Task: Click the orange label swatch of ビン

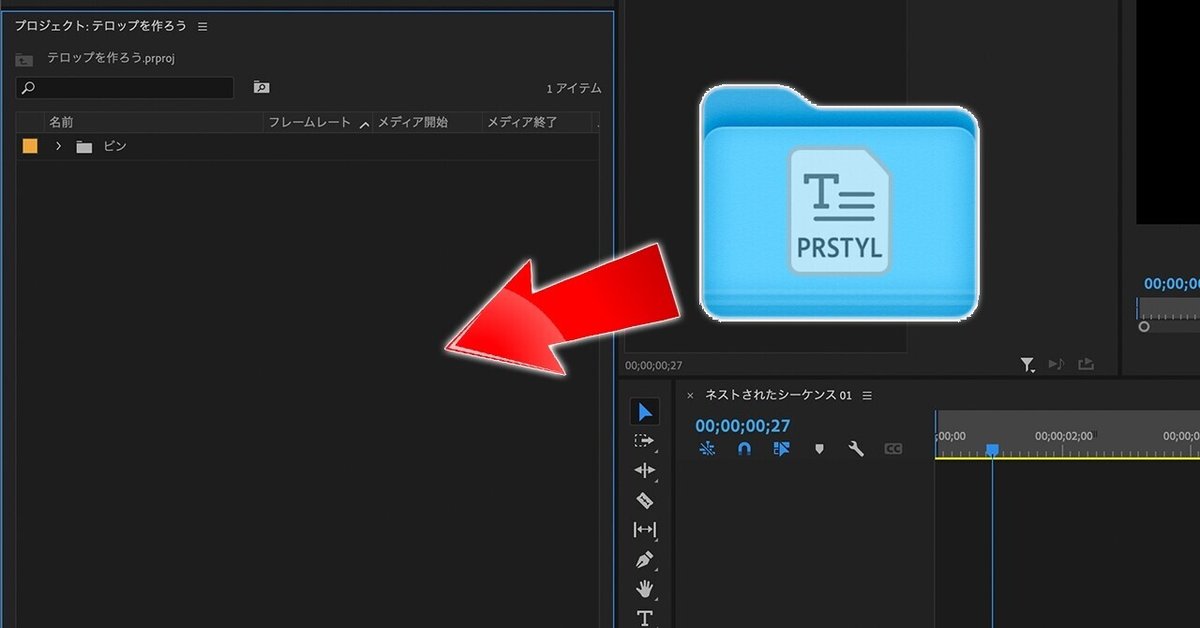Action: [x=30, y=146]
